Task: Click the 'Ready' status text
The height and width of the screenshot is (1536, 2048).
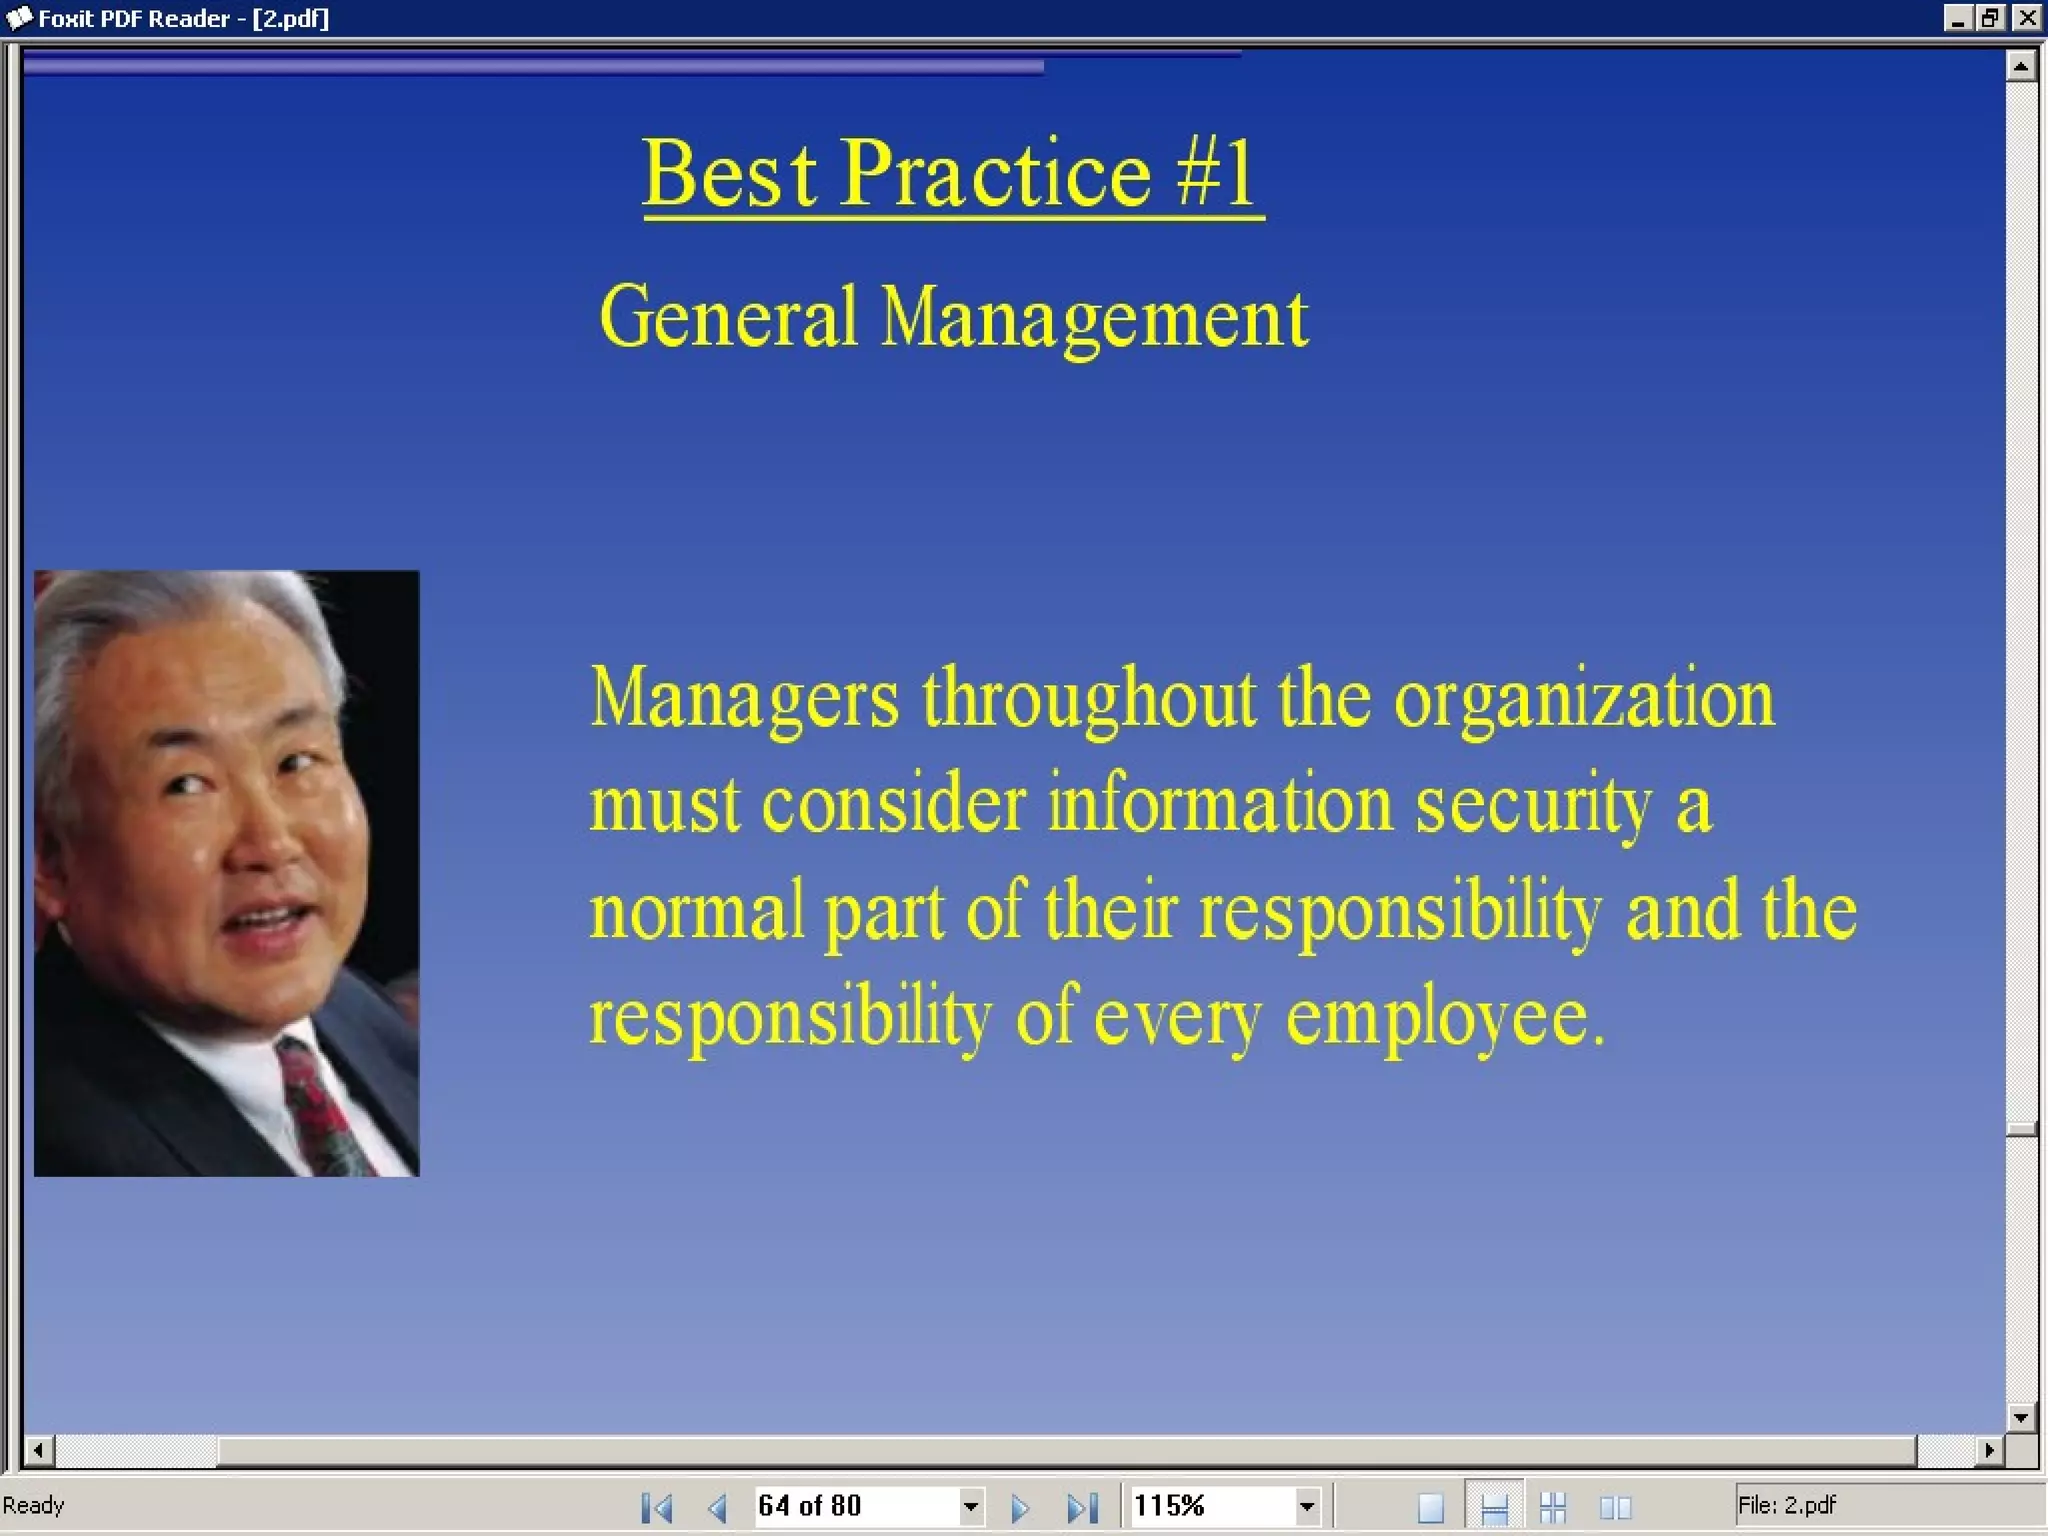Action: (33, 1505)
